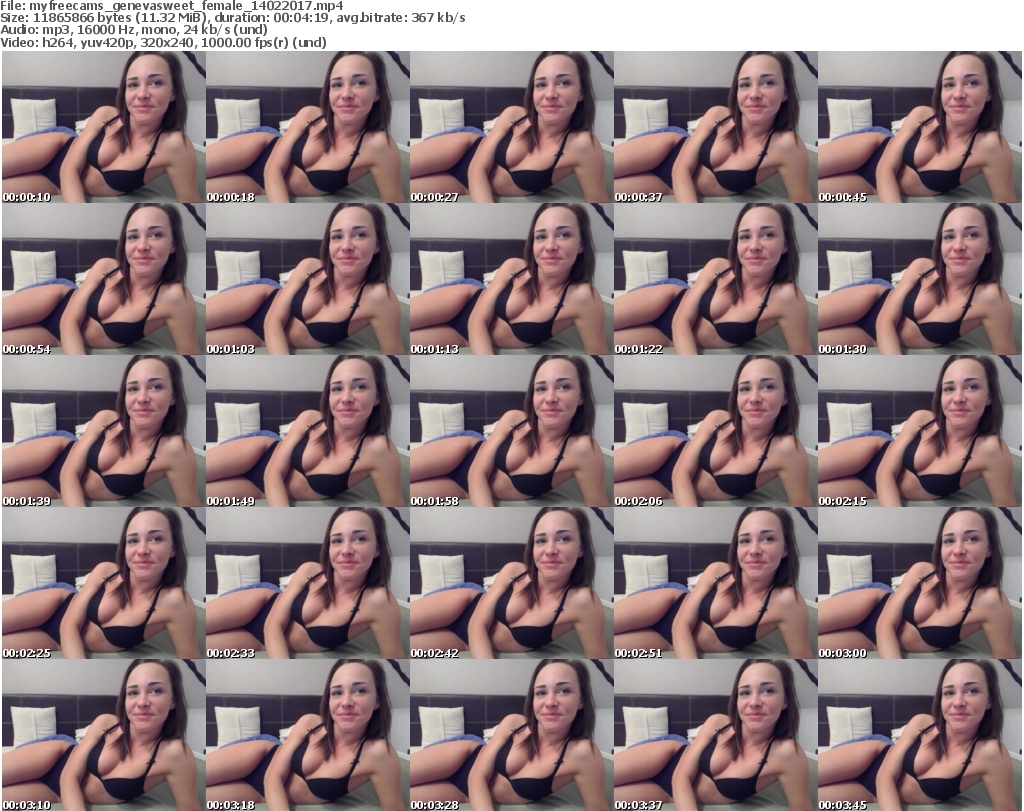The height and width of the screenshot is (811, 1024).
Task: Open the thumbnail at 00:03:28
Action: click(x=511, y=735)
